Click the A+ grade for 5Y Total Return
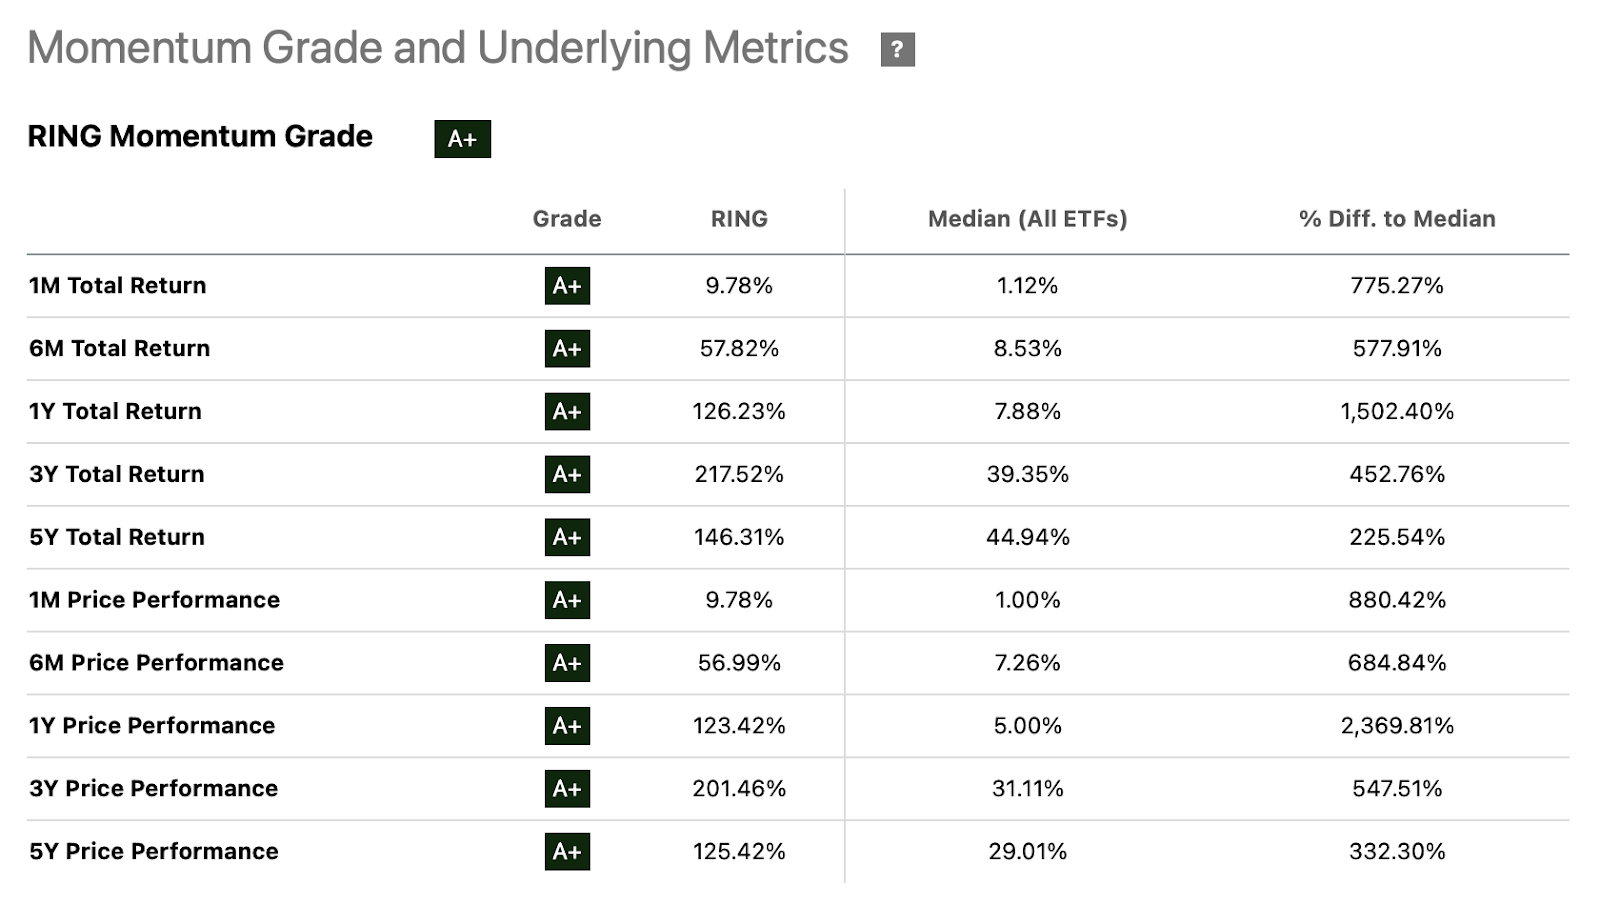This screenshot has height=905, width=1600. pos(567,537)
